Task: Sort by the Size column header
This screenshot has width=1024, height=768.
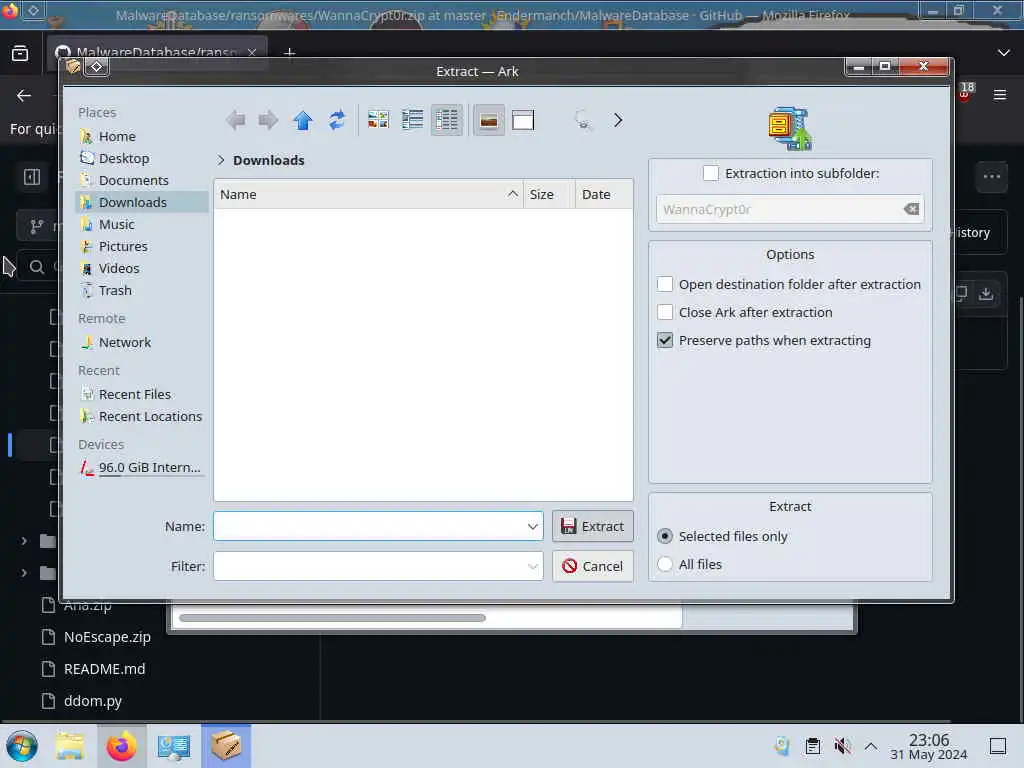Action: click(549, 195)
